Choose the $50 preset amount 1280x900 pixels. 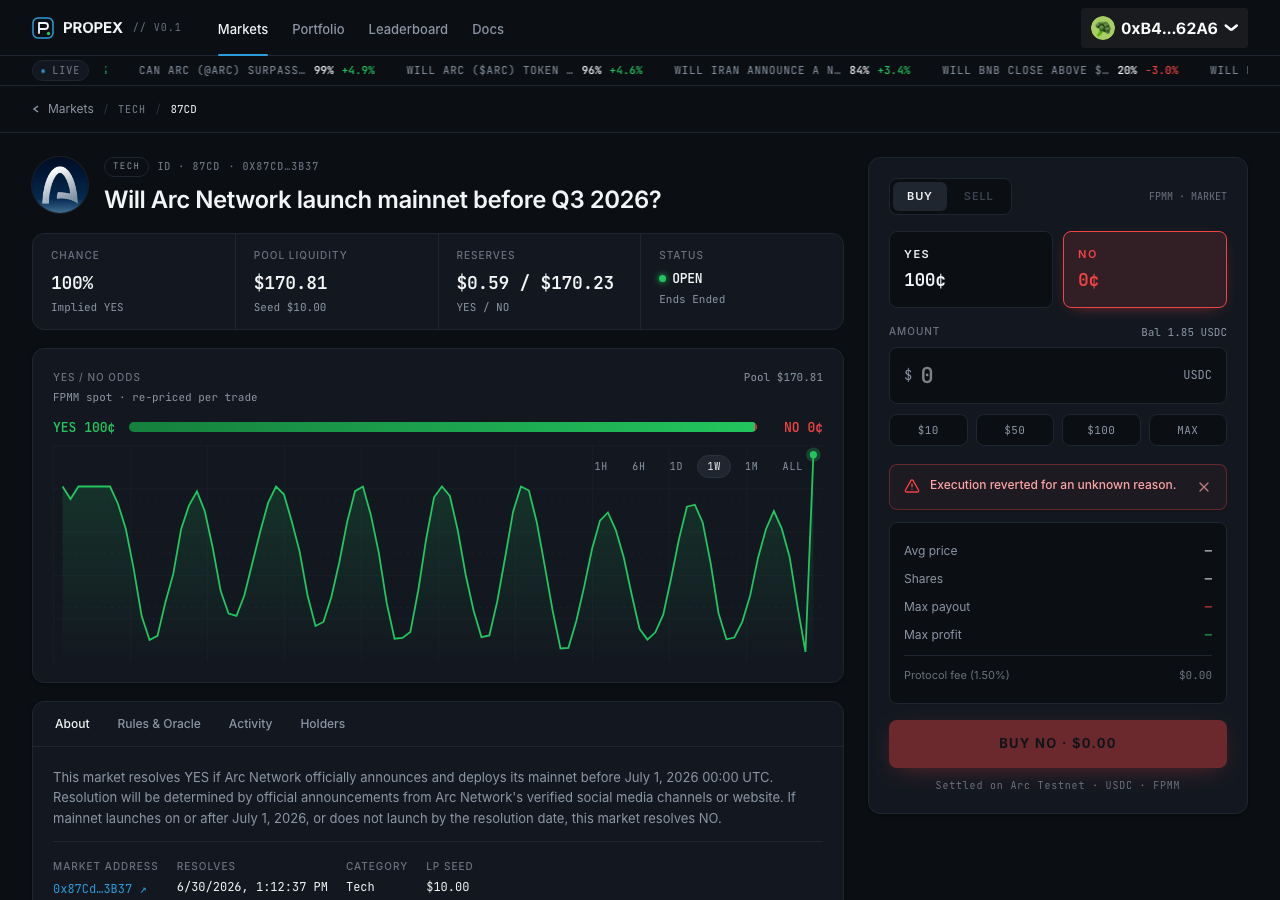point(1015,430)
